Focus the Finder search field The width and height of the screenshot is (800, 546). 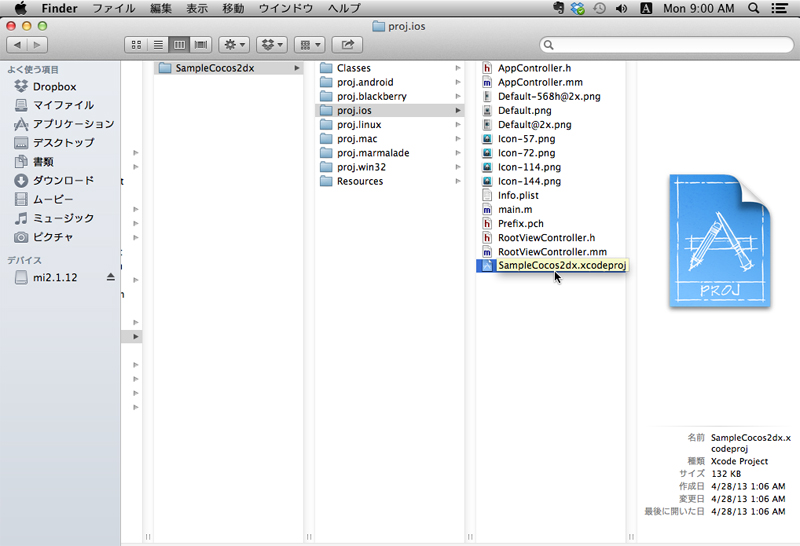667,45
